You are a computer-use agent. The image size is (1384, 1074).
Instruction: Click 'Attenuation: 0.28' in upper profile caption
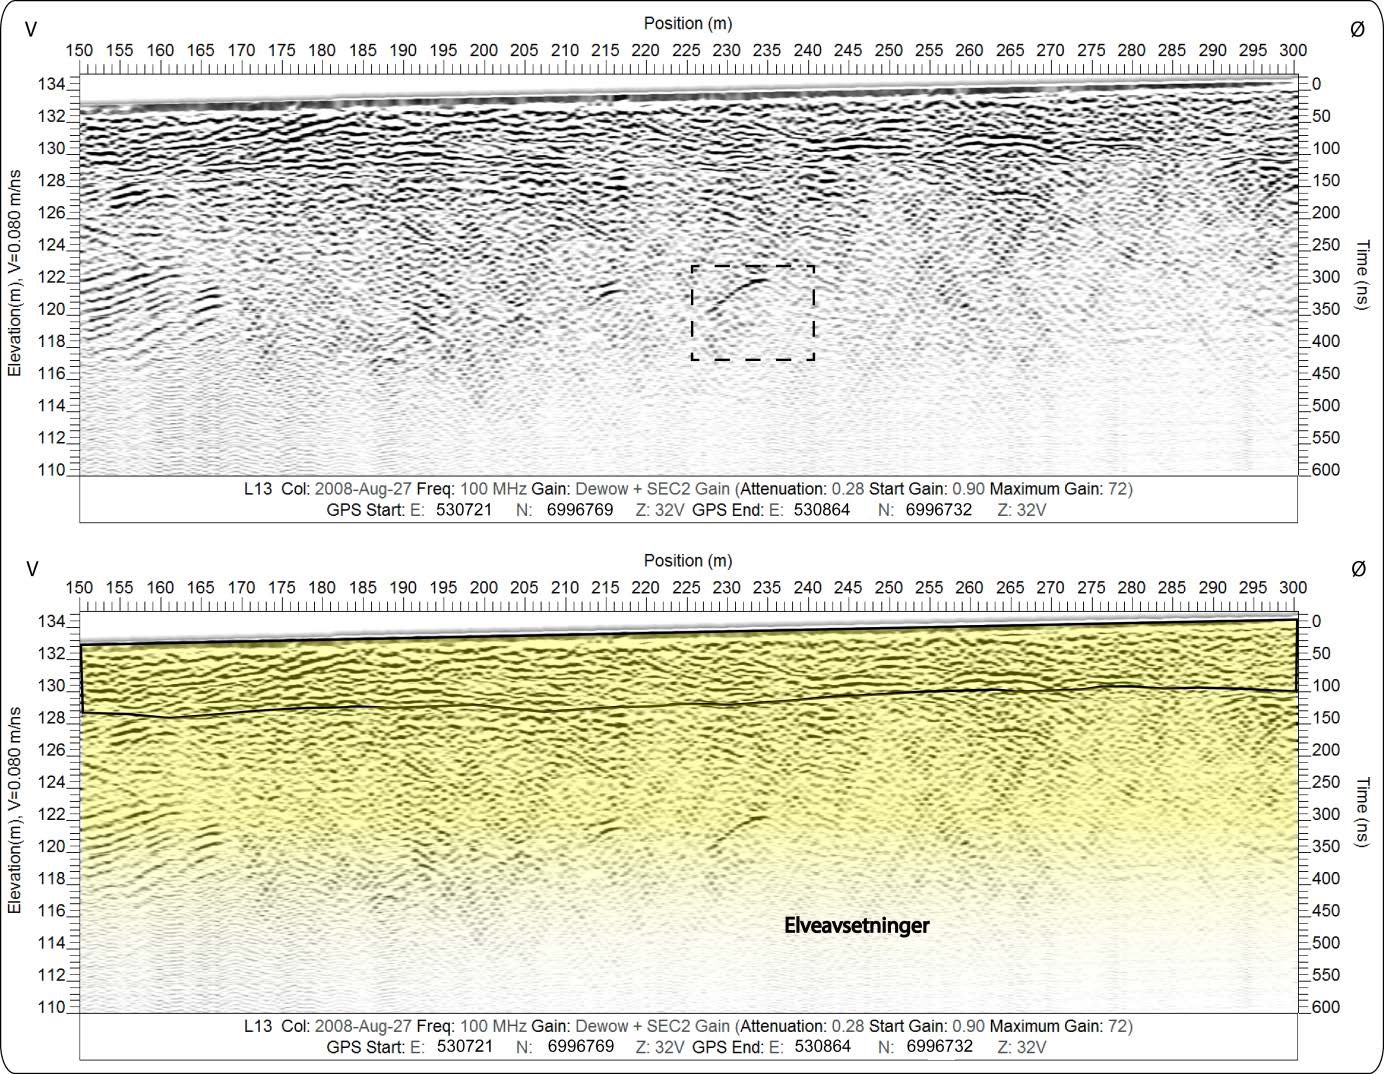point(802,489)
